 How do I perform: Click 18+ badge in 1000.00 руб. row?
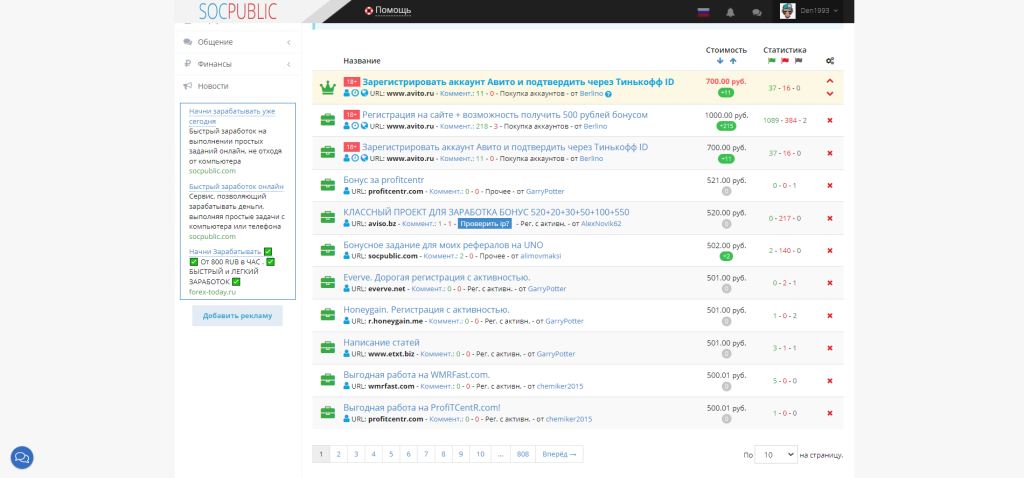pos(351,115)
